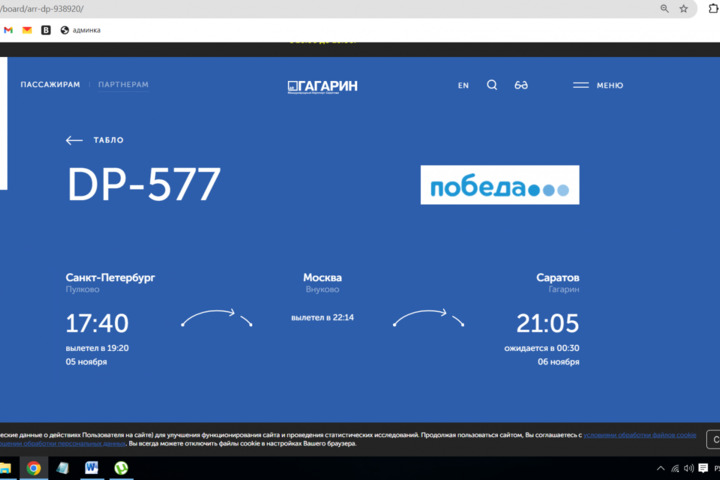The image size is (720, 480).
Task: Click the volume icon in system tray
Action: (x=689, y=468)
